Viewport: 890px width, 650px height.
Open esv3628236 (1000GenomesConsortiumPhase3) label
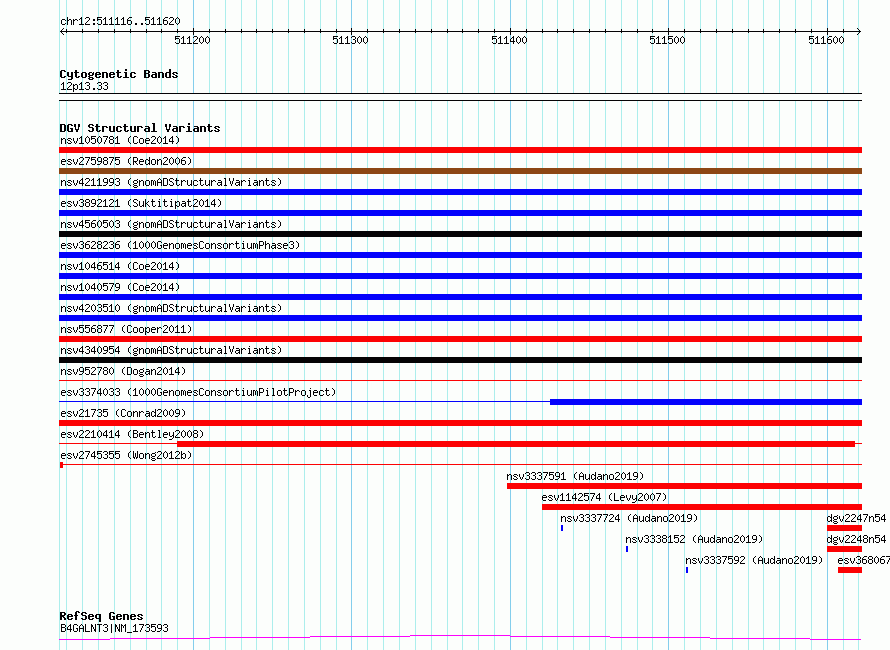click(180, 245)
